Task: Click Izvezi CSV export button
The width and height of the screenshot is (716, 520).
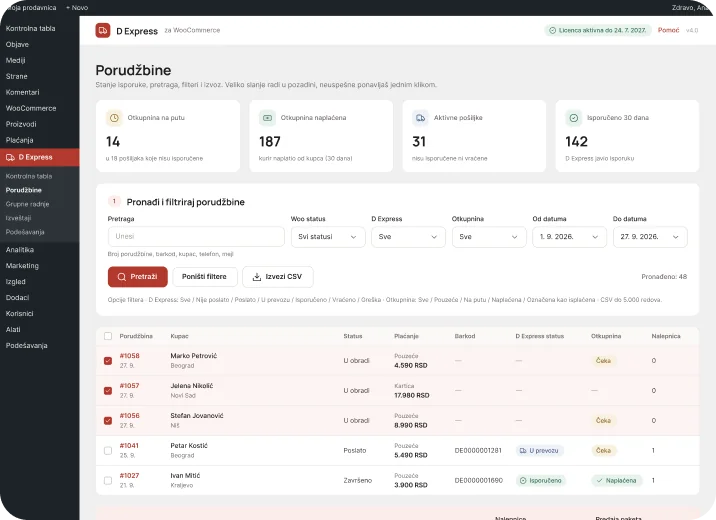Action: [278, 277]
